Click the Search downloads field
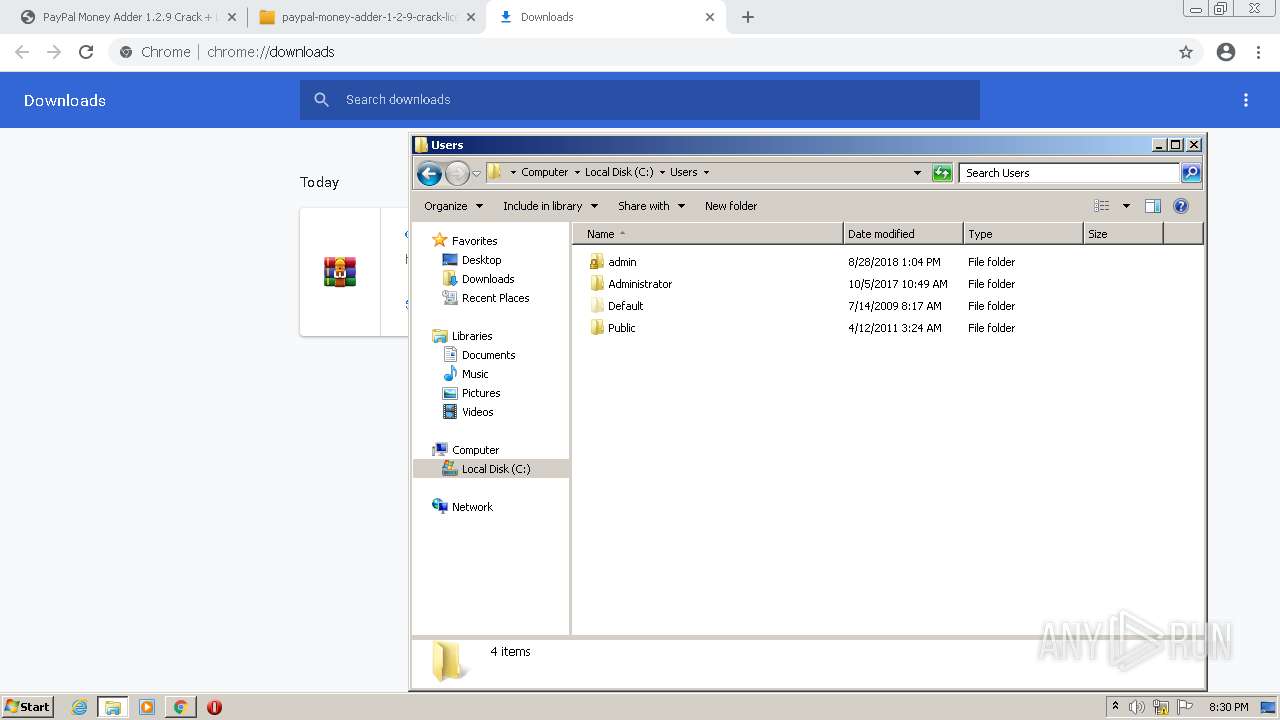The height and width of the screenshot is (720, 1280). pyautogui.click(x=640, y=100)
